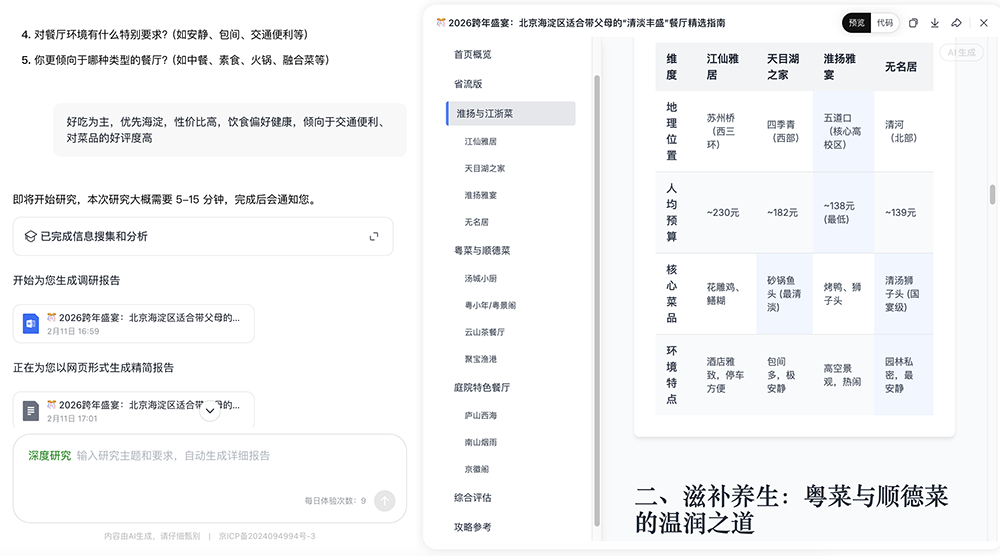Click the 每日体验次数: 9 counter
Screen dimensions: 1000x556
pyautogui.click(x=335, y=501)
